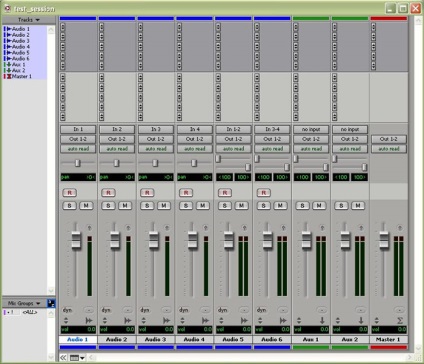
Task: Select Aux 2 in the Tracks list
Action: pos(19,70)
